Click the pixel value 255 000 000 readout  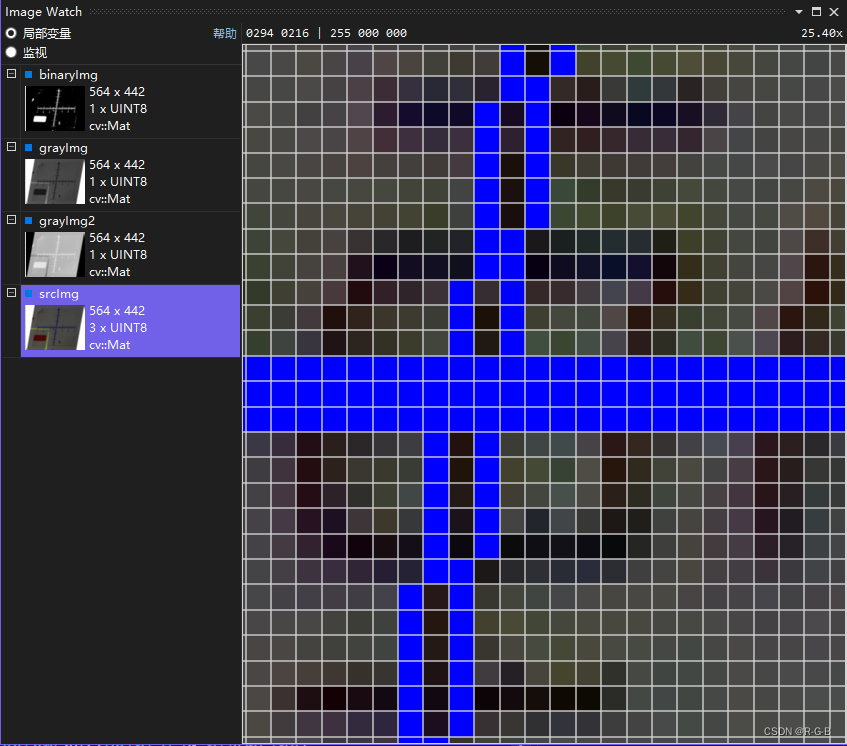(368, 33)
